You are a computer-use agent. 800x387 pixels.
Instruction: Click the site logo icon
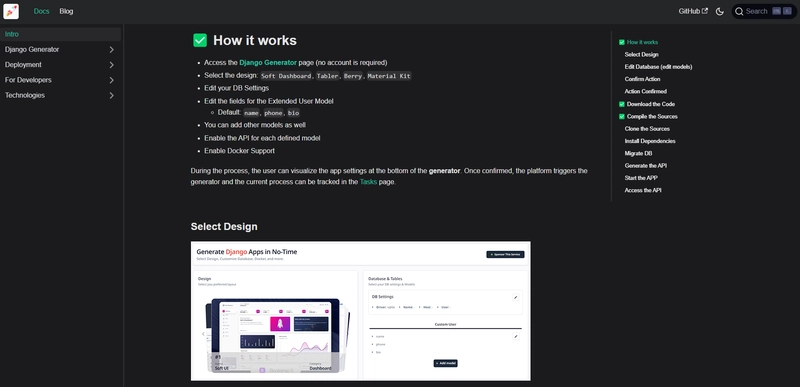coord(11,11)
